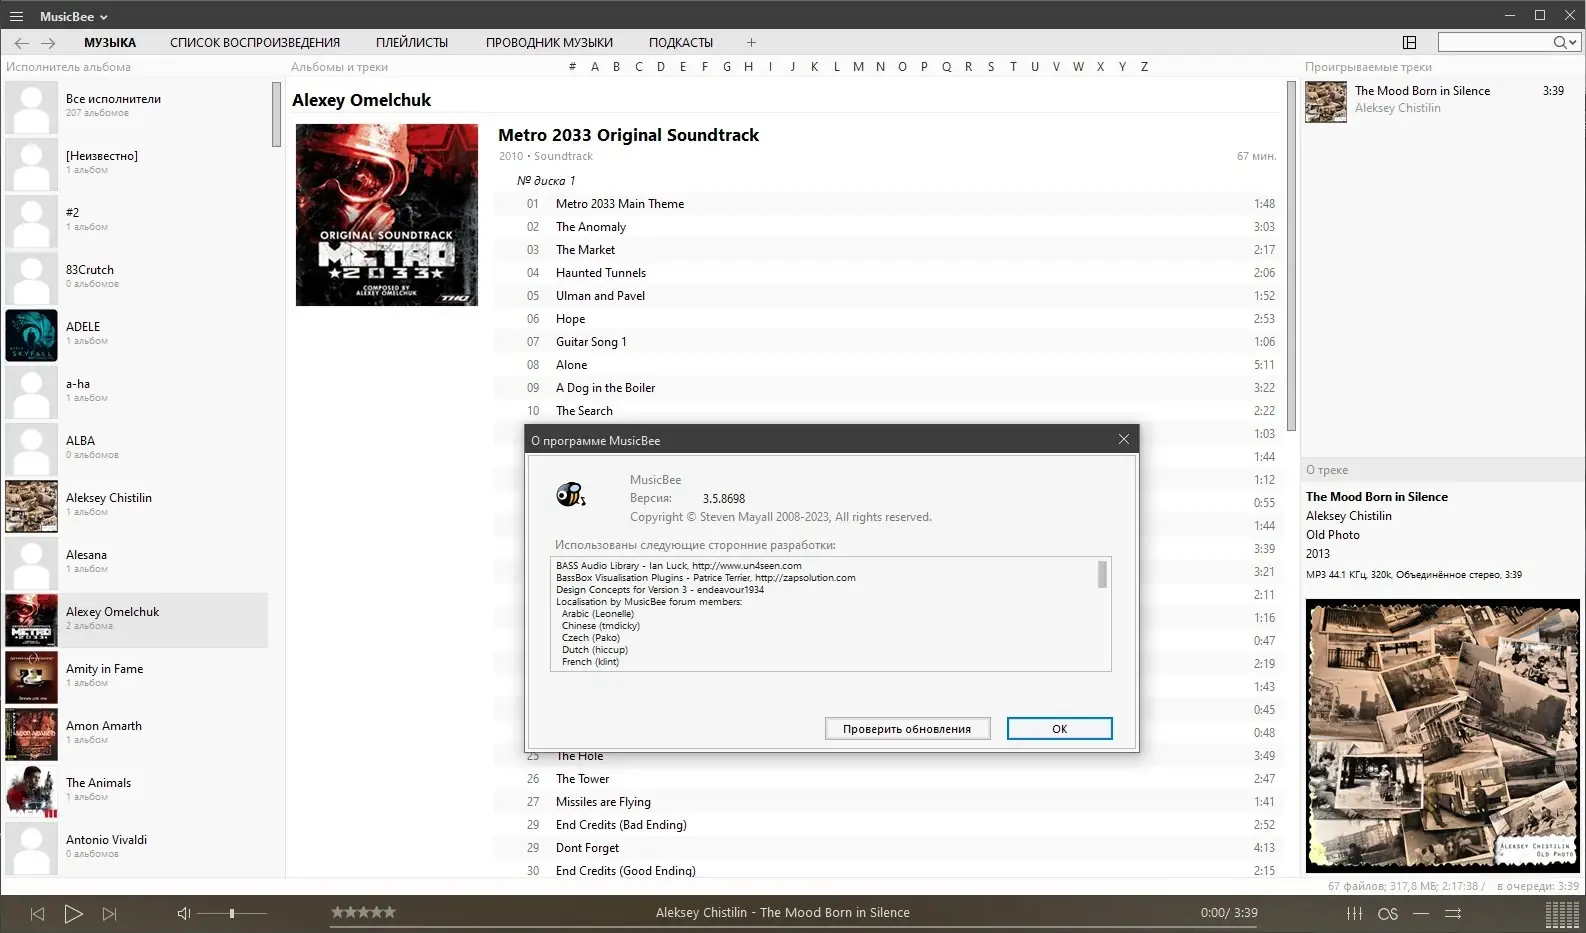Skip to the previous track
This screenshot has height=933, width=1586.
click(x=37, y=913)
